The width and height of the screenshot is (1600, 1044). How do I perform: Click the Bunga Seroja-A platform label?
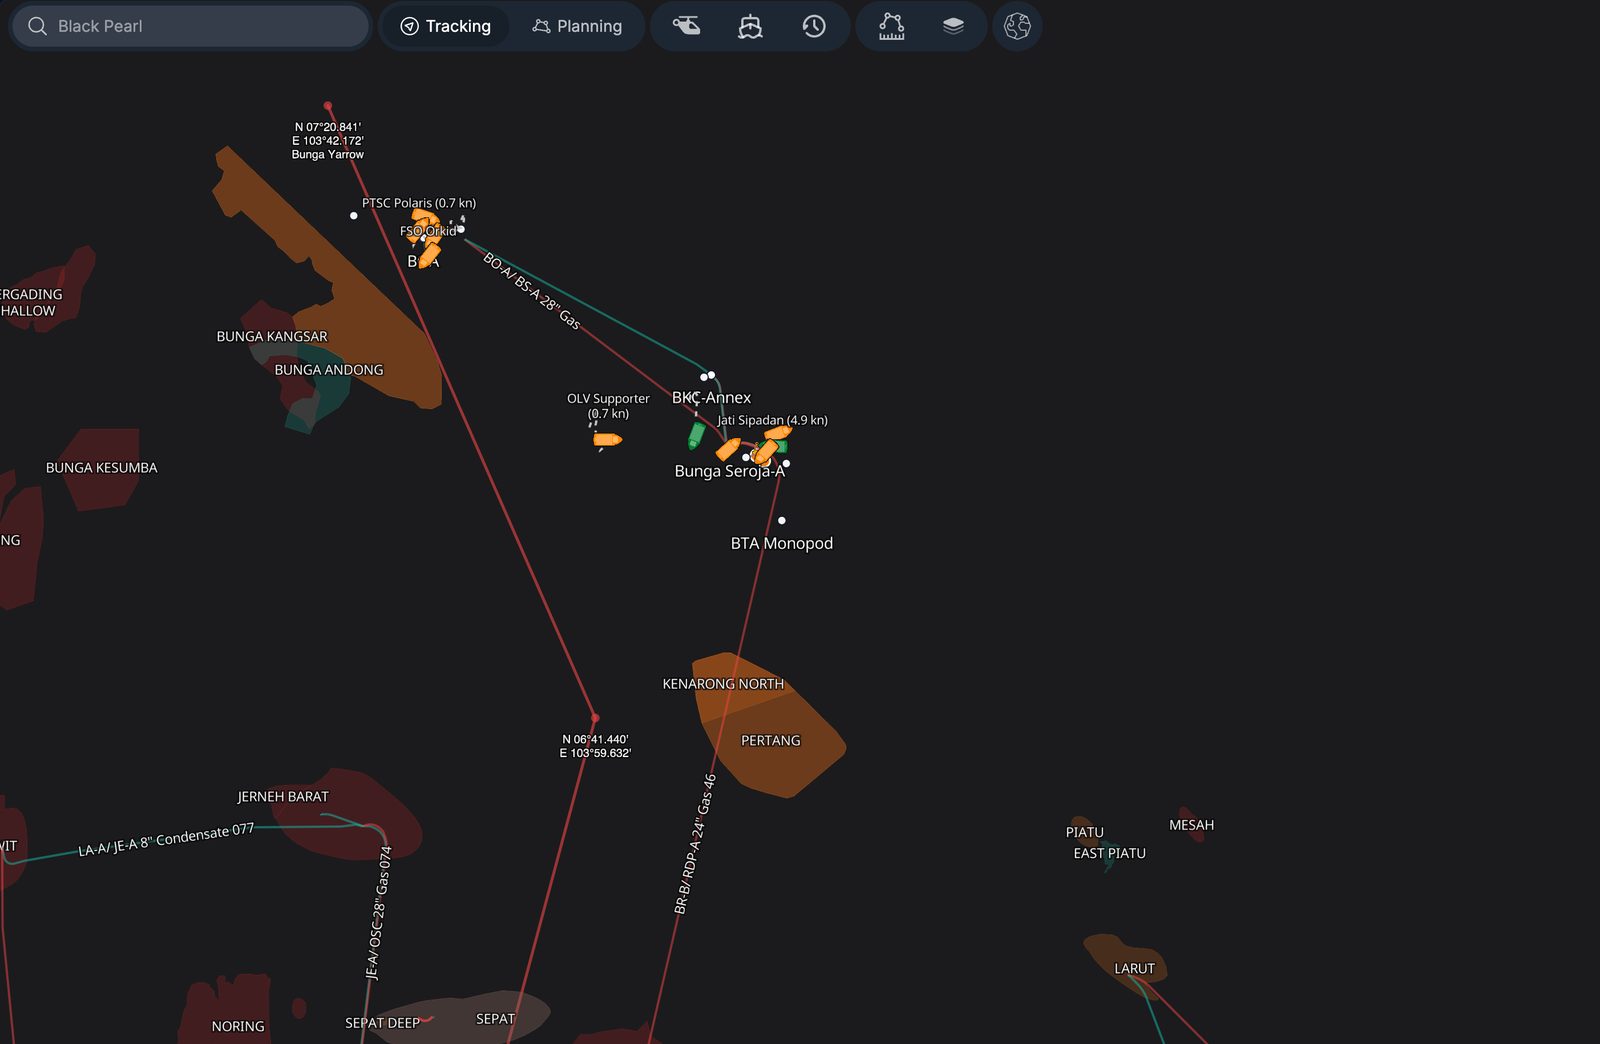click(x=730, y=471)
